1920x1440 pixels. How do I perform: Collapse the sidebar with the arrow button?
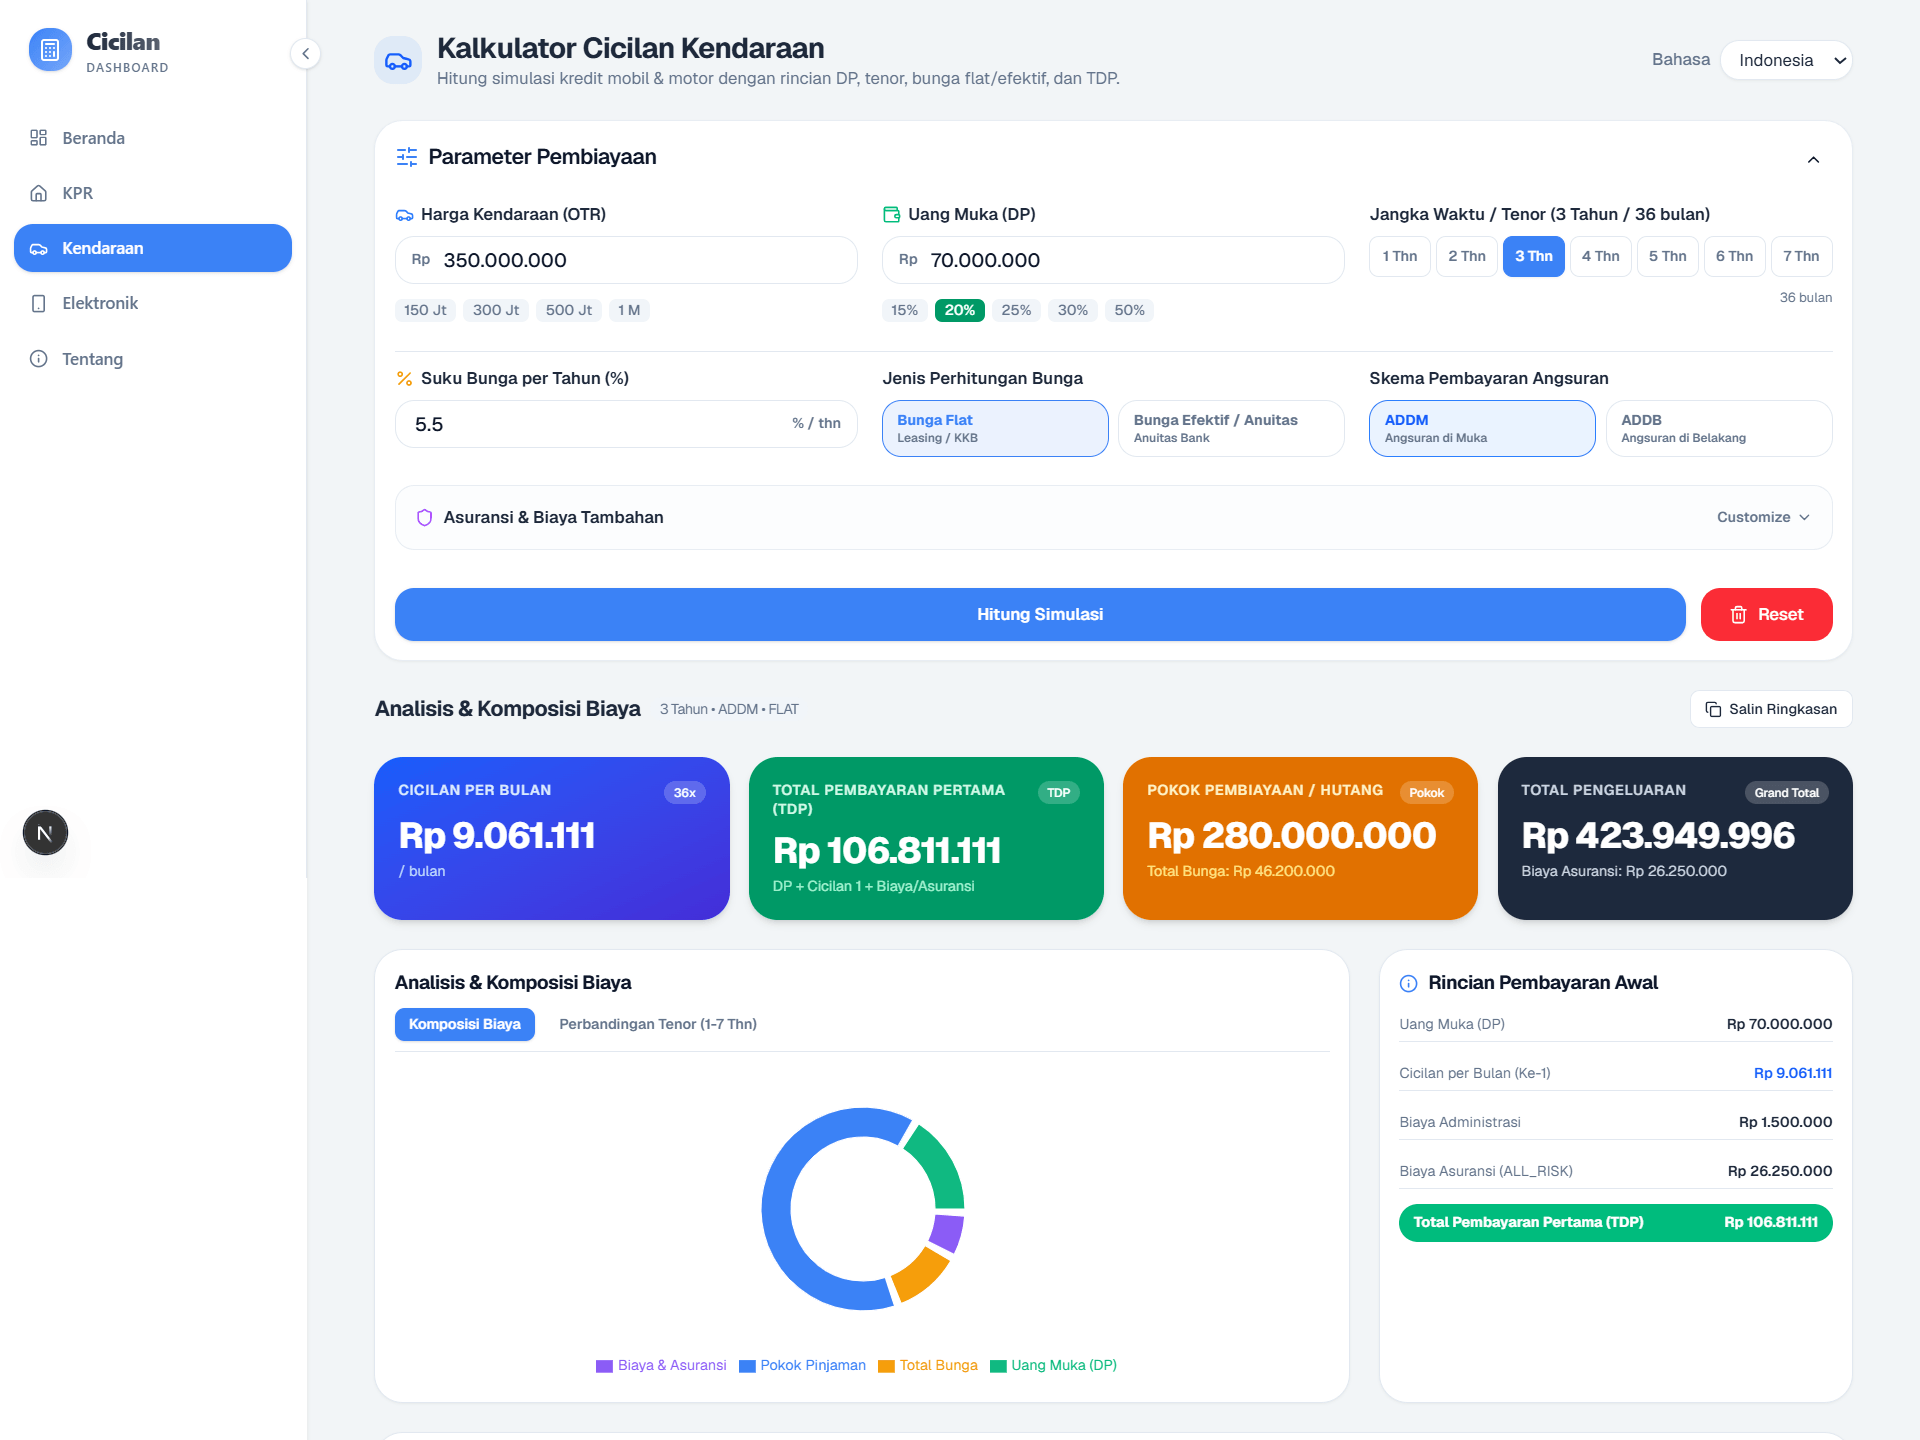click(x=305, y=54)
